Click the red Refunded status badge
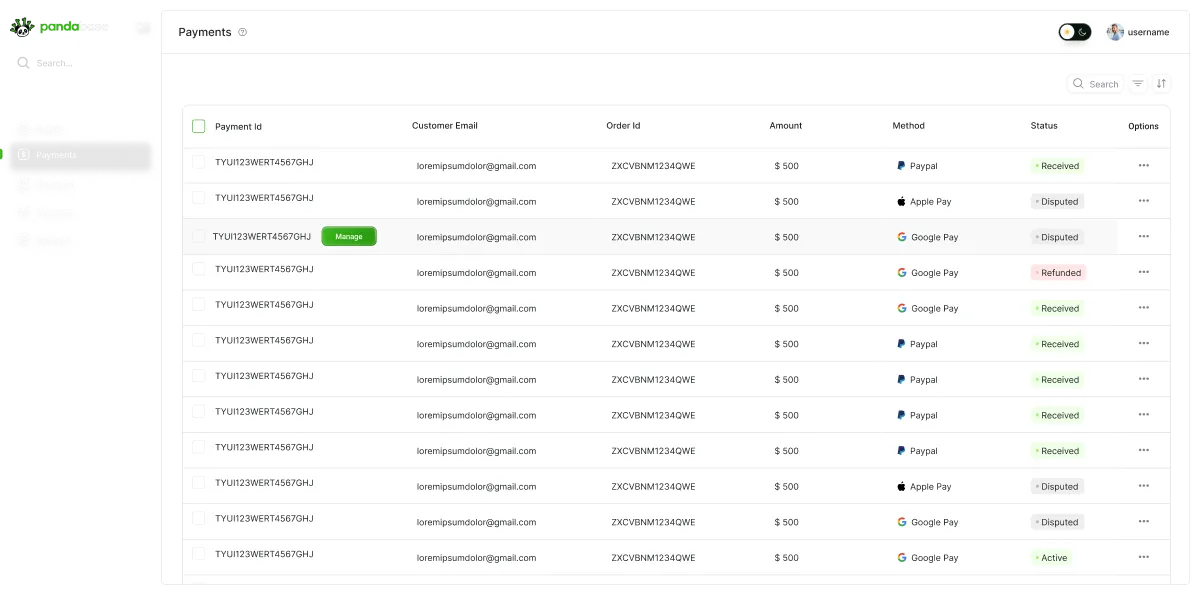This screenshot has width=1200, height=595. pyautogui.click(x=1058, y=272)
